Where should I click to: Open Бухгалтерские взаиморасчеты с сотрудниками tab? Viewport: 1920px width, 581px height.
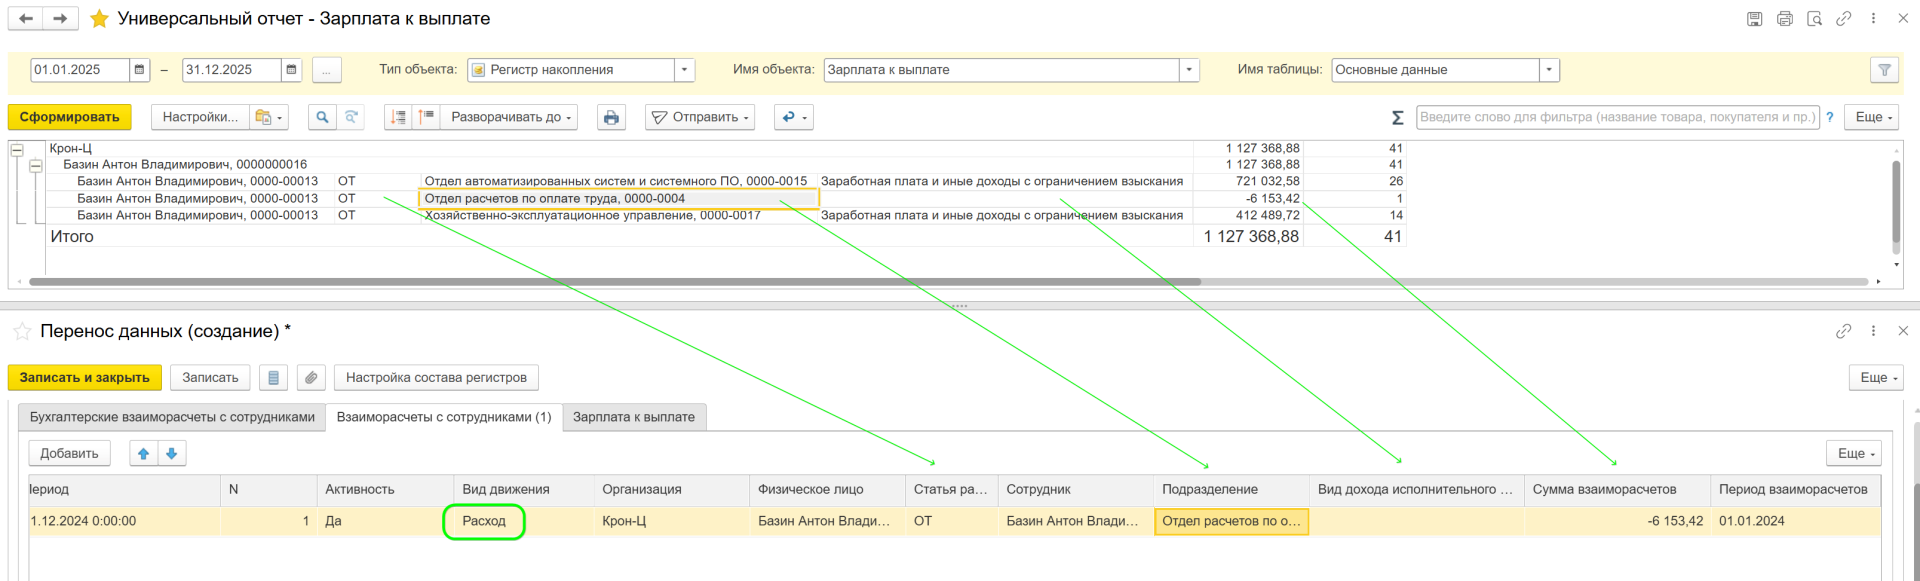[172, 417]
